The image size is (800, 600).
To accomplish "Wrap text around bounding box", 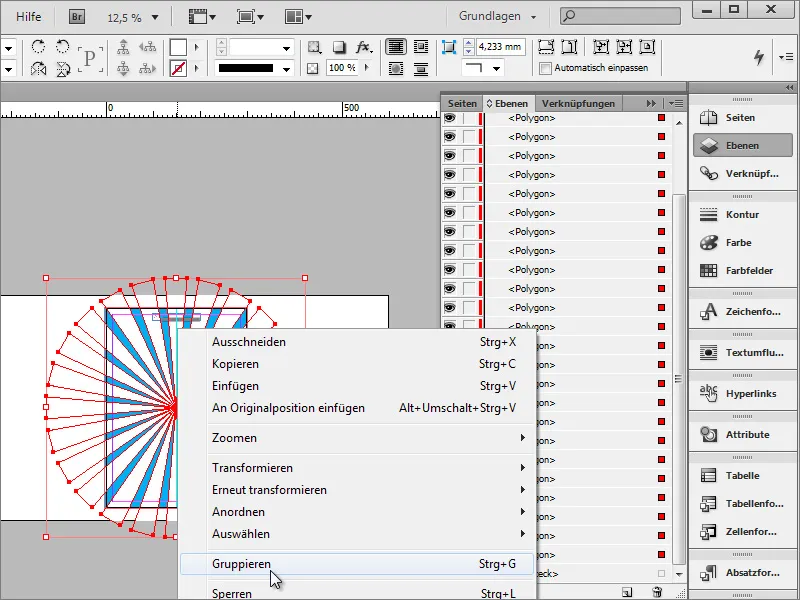I will (x=421, y=47).
